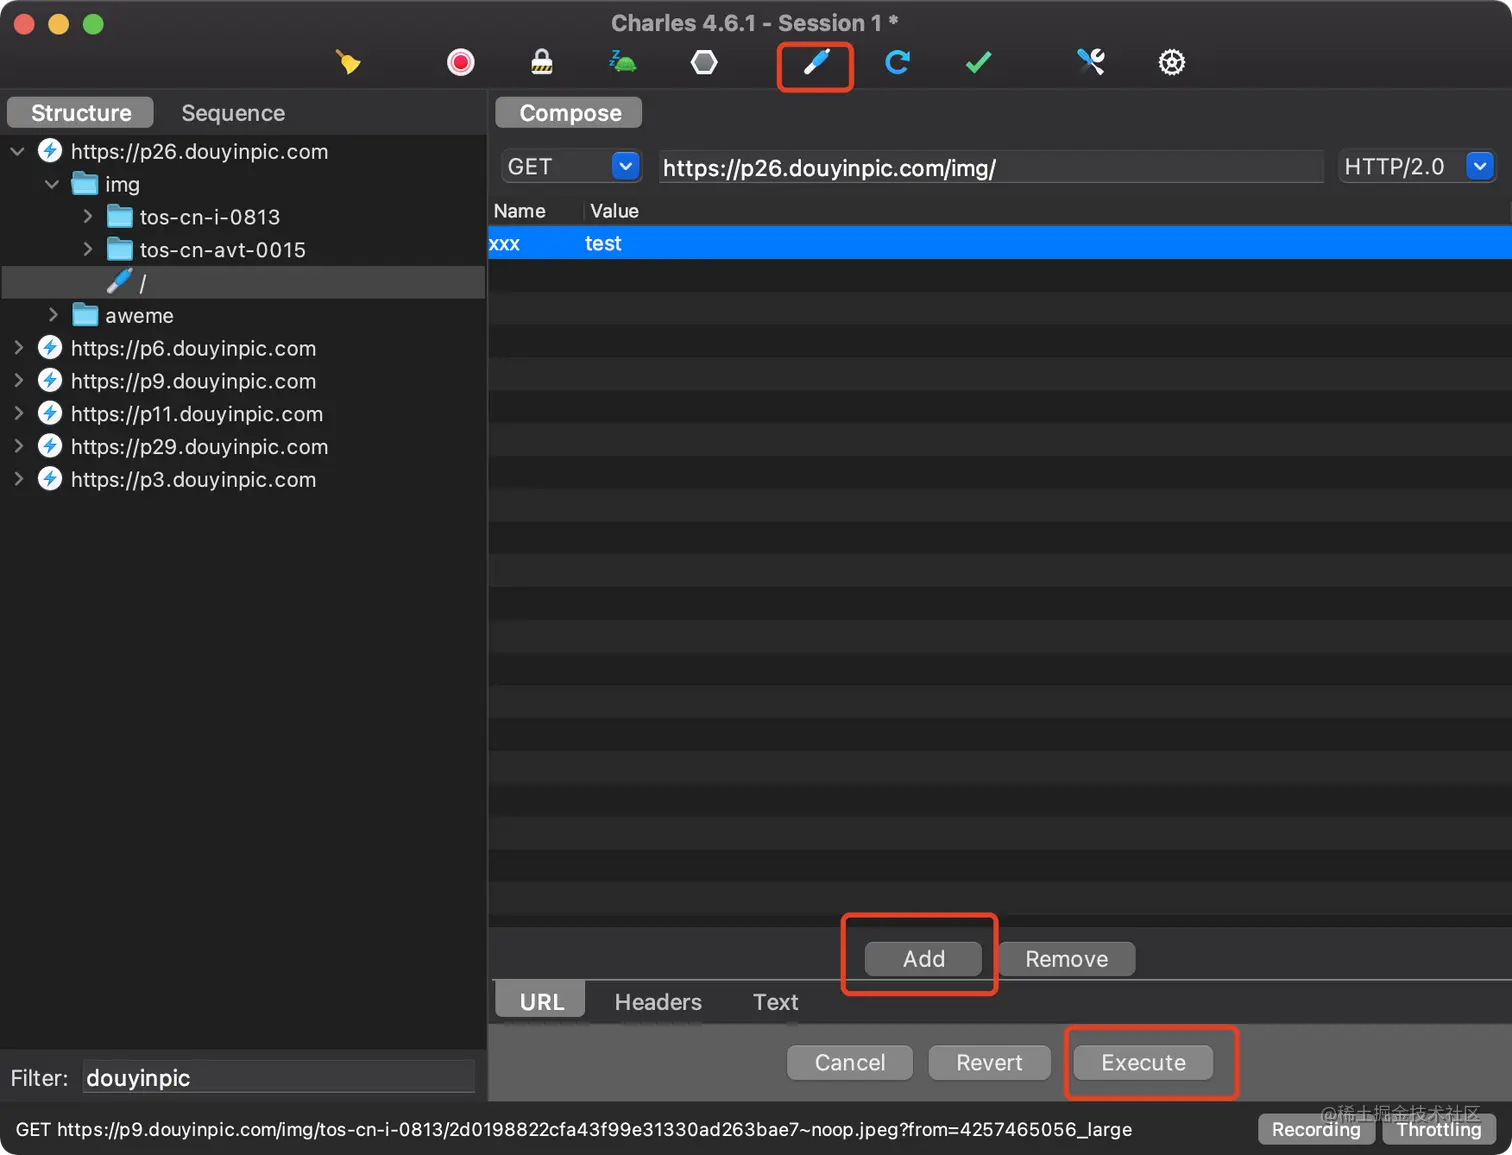Open the Headers tab

[658, 1002]
